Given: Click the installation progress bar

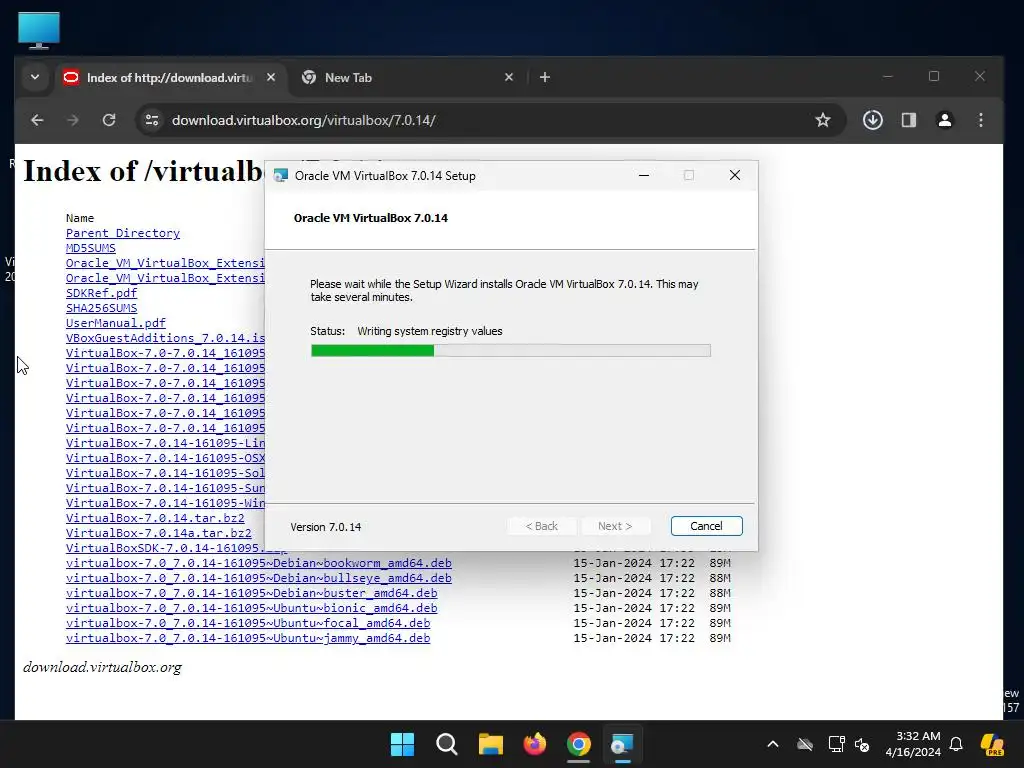Looking at the screenshot, I should point(511,351).
